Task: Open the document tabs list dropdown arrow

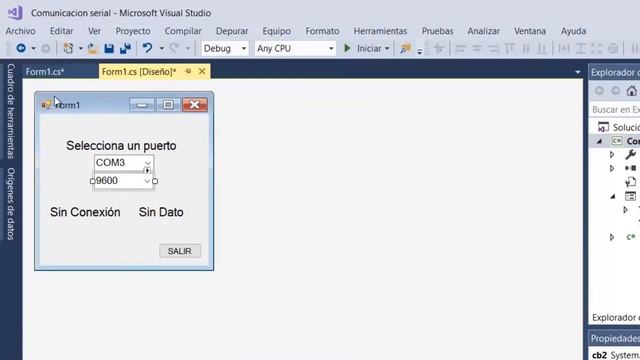Action: click(x=578, y=72)
